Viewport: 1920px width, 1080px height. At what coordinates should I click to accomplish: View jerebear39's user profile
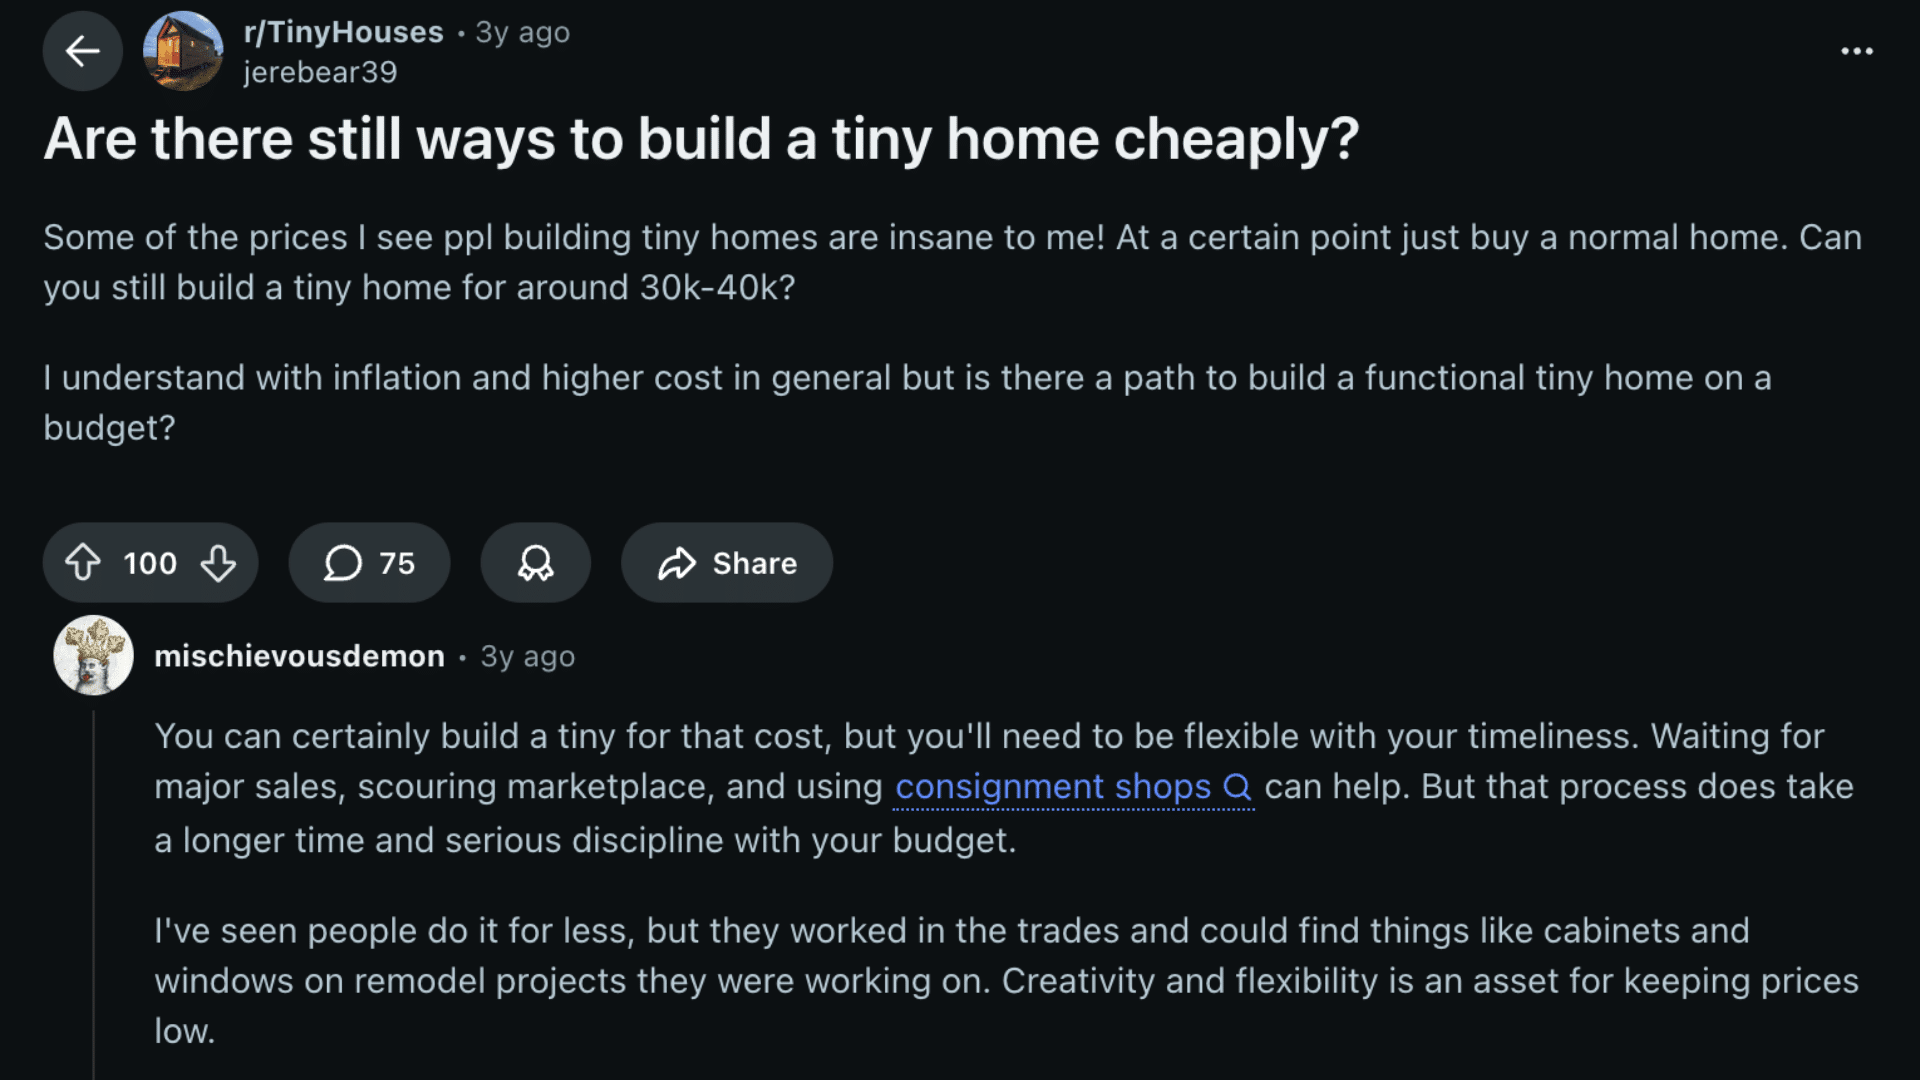pos(321,71)
